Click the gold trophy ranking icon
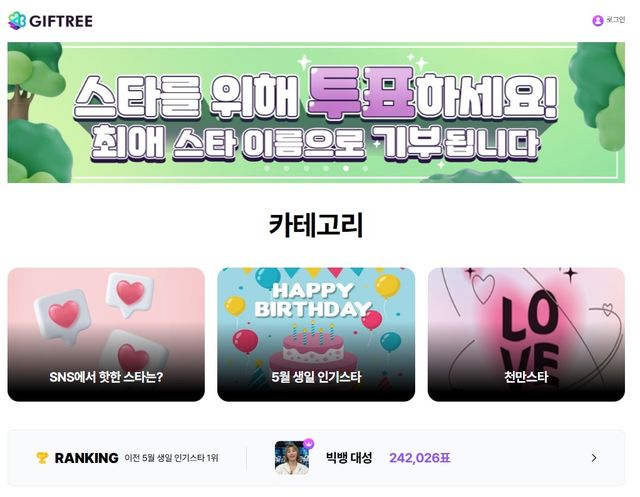 click(42, 458)
